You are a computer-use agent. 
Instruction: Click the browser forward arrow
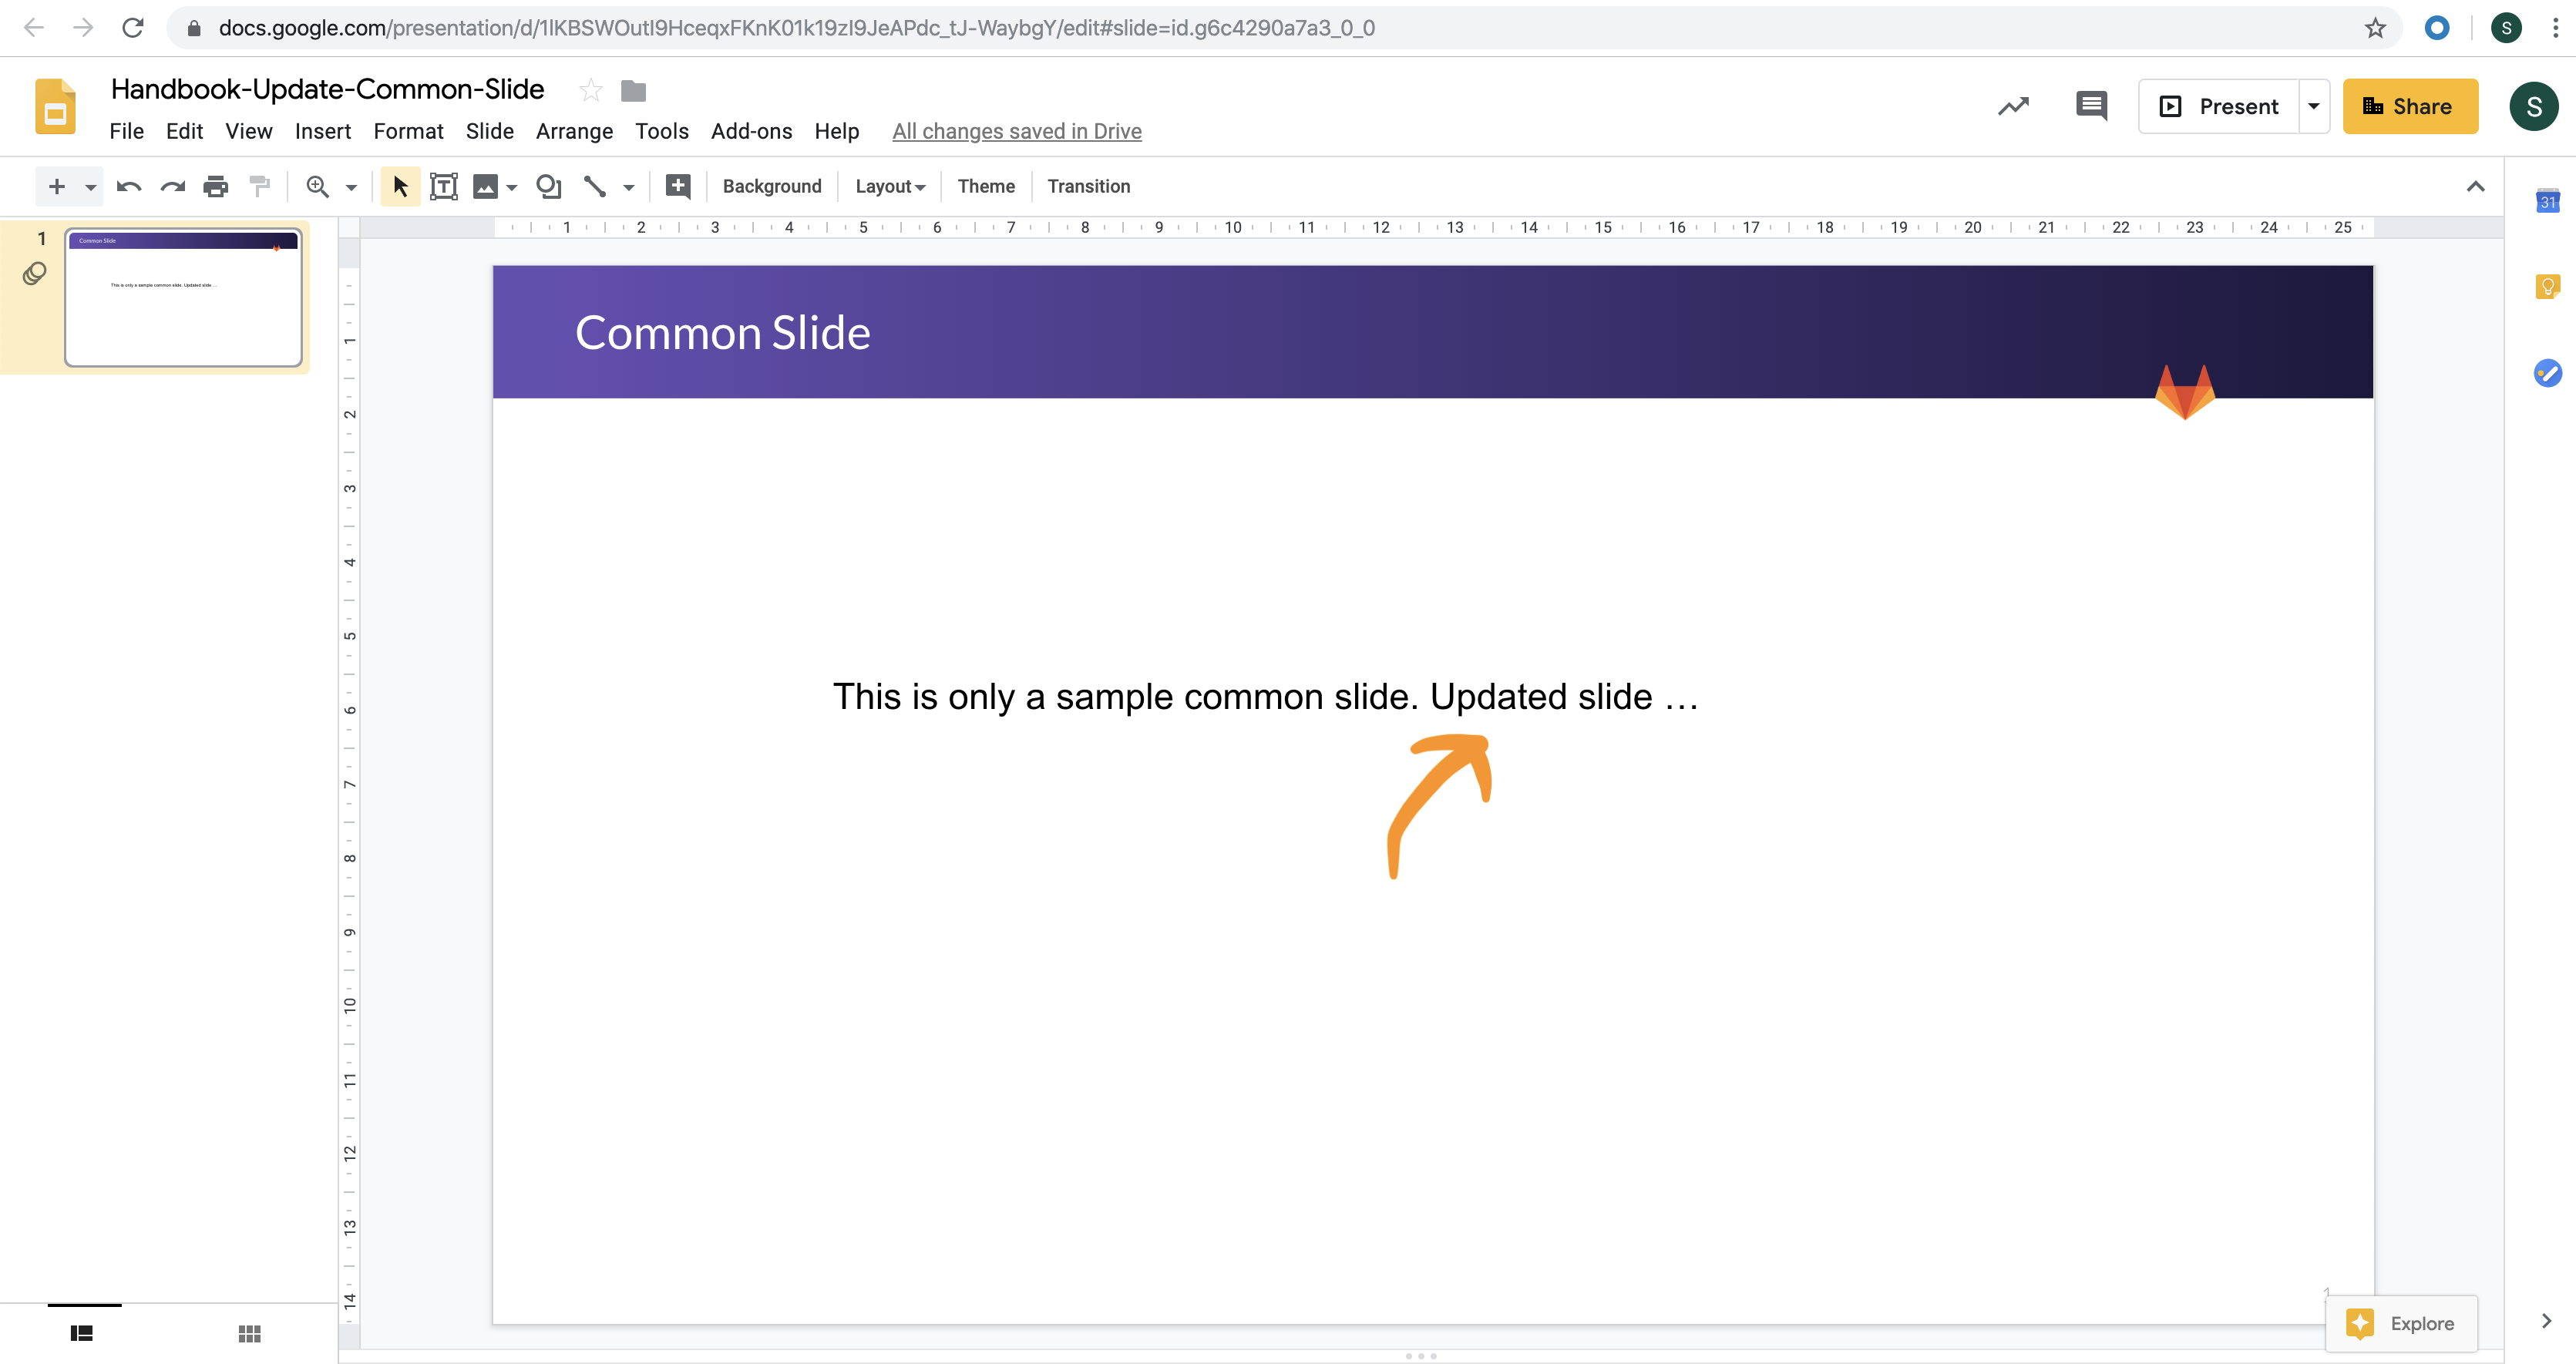[x=83, y=28]
